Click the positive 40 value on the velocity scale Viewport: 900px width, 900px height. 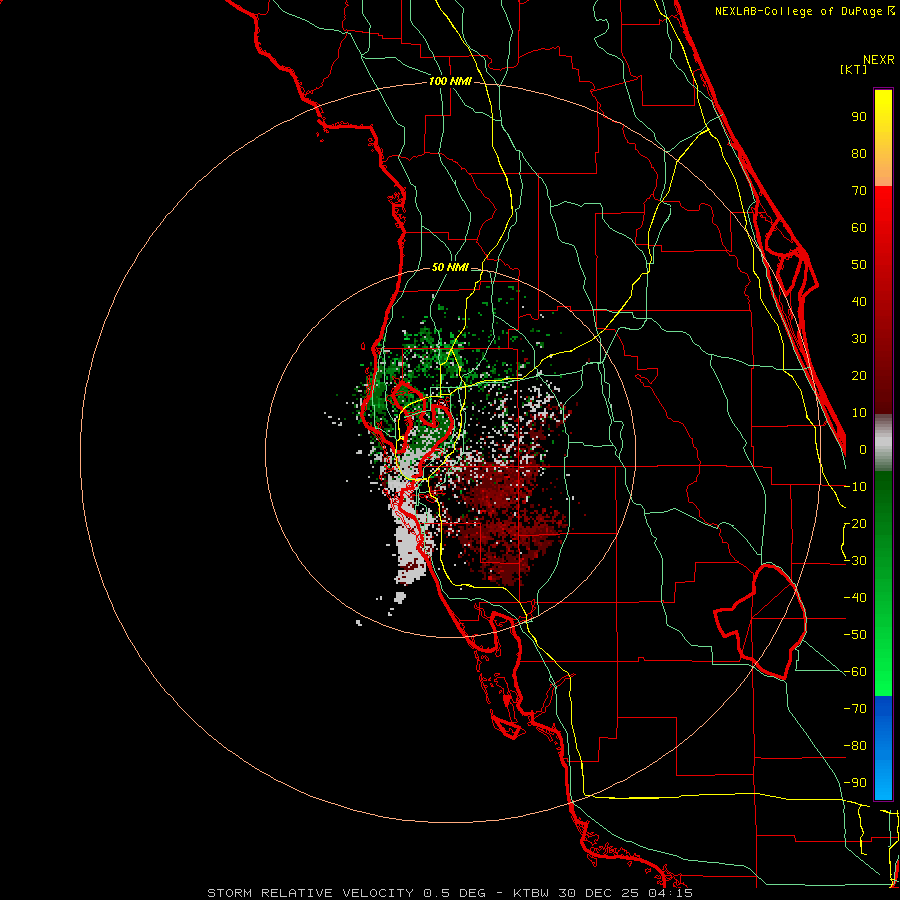[x=859, y=302]
